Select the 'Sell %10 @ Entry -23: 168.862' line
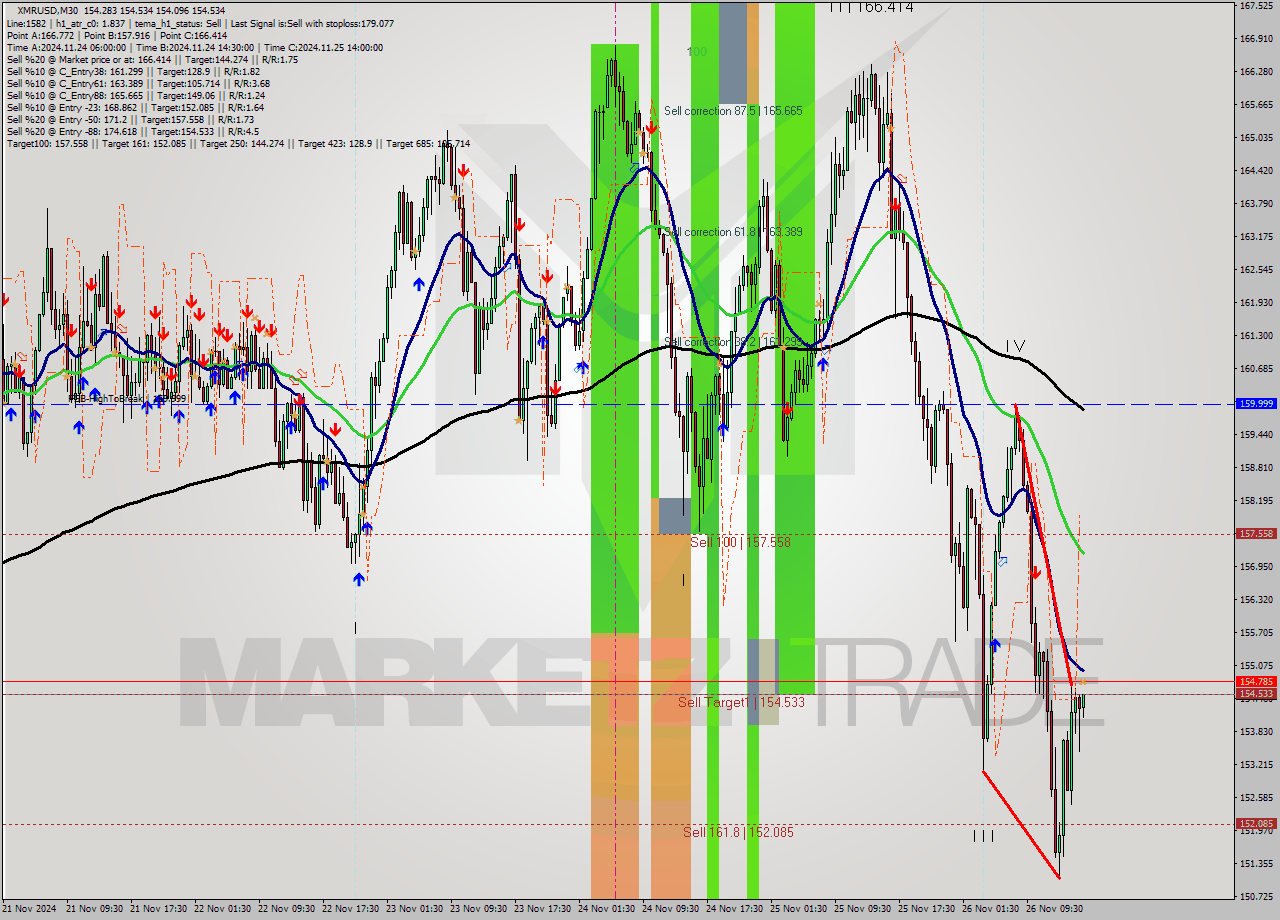This screenshot has width=1280, height=920. click(135, 107)
